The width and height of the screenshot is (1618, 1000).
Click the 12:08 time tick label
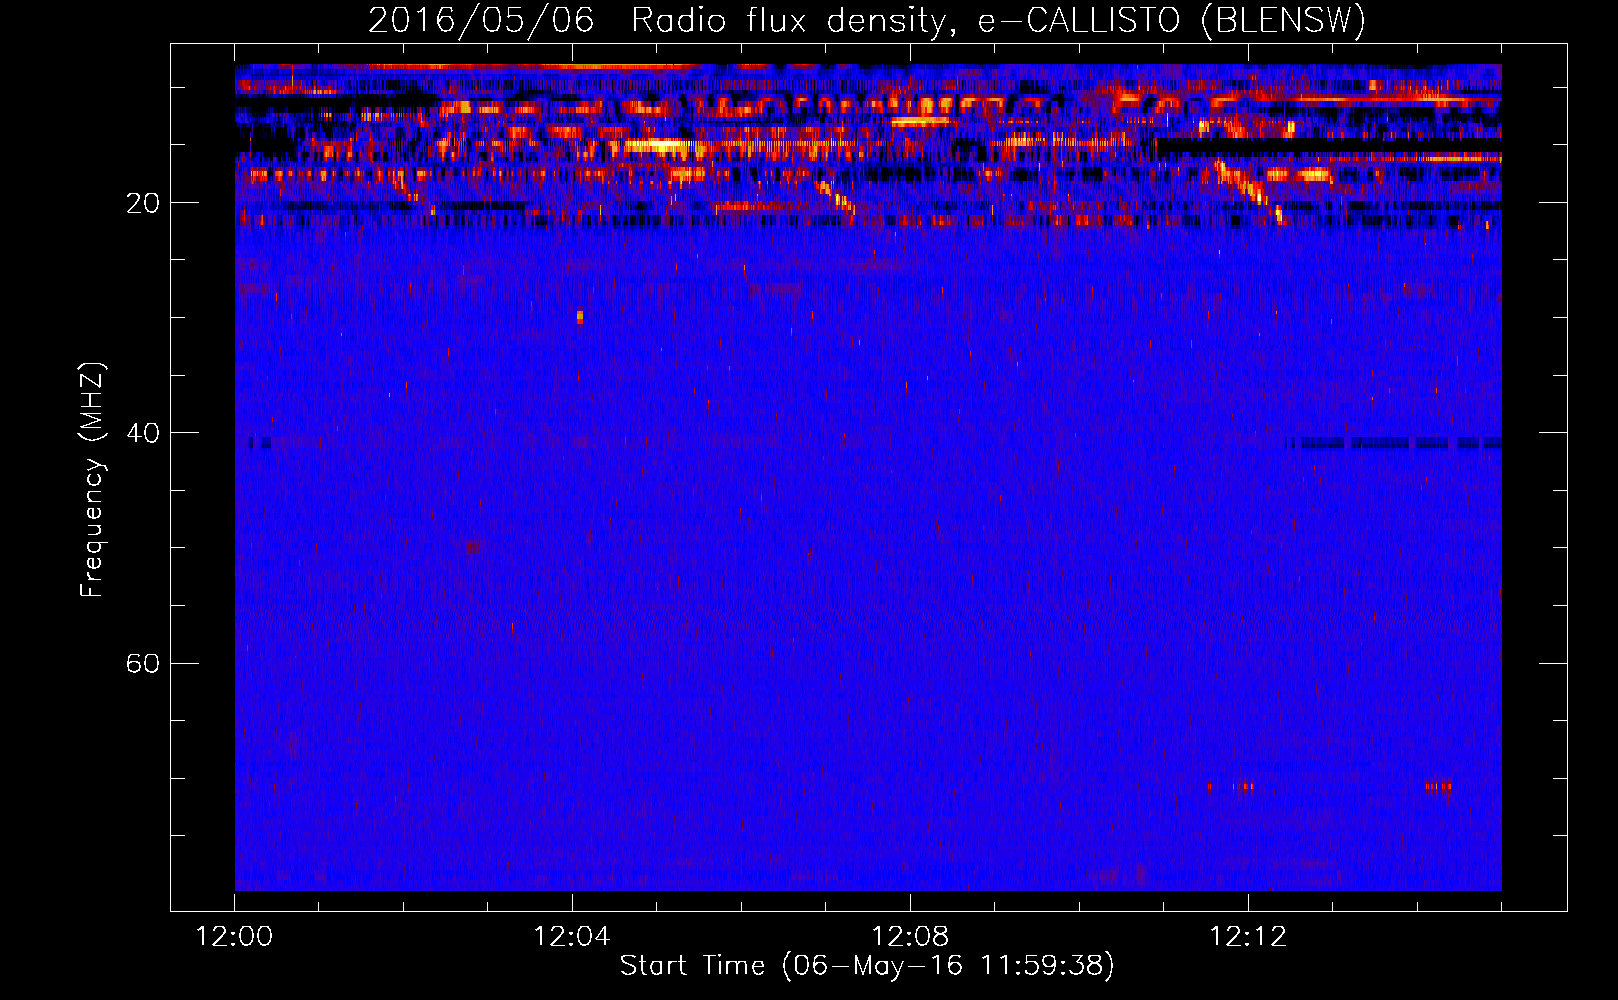[910, 937]
